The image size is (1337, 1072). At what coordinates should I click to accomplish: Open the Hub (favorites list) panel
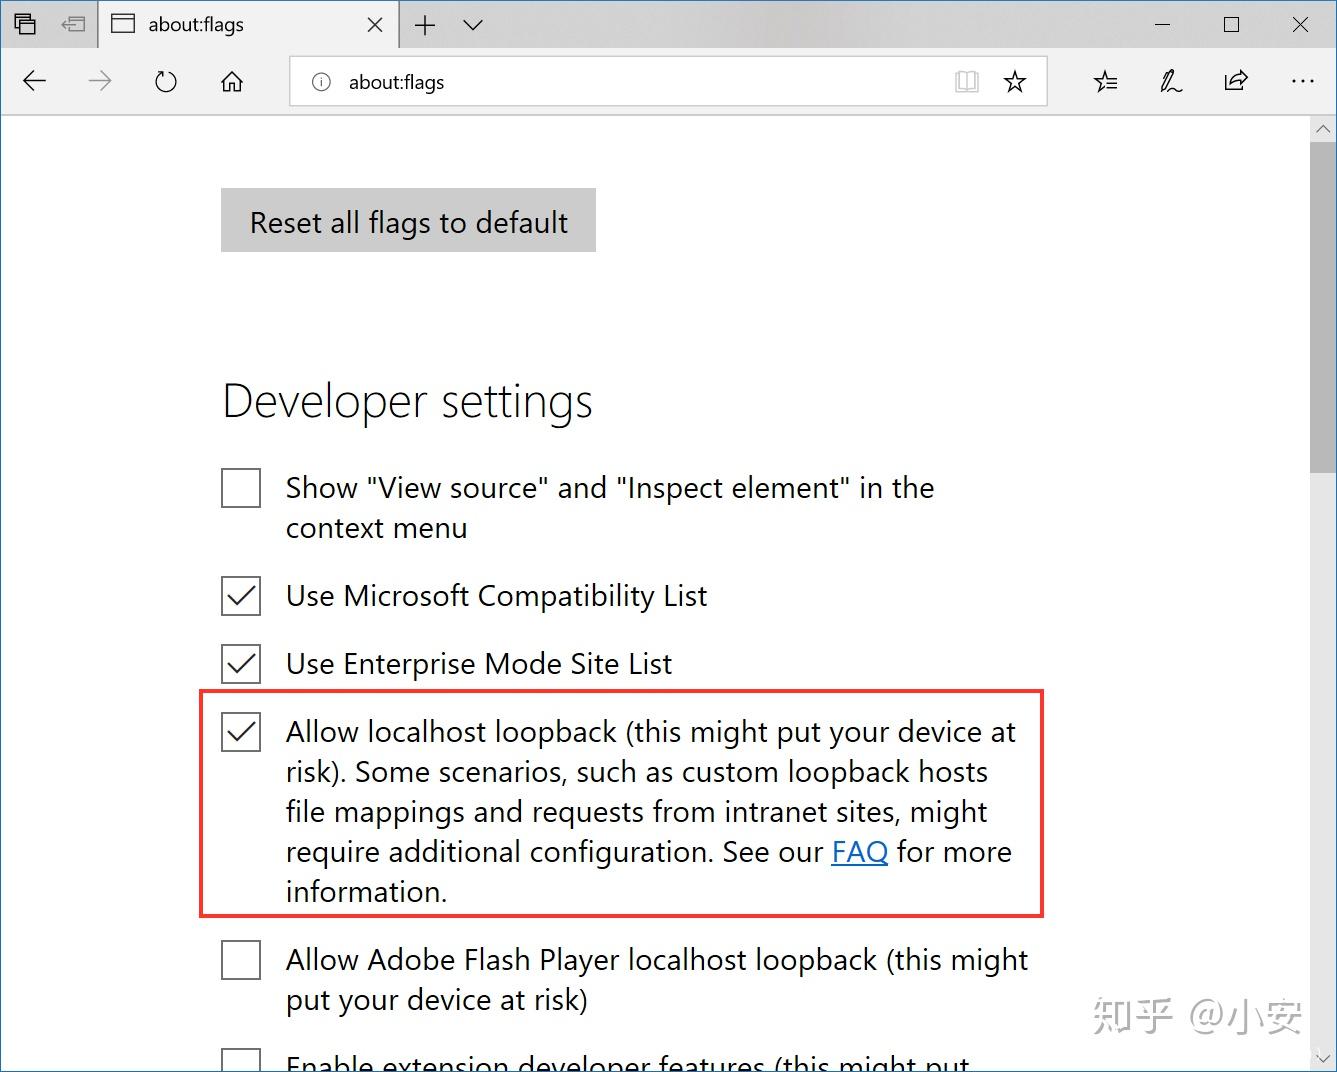coord(1105,81)
